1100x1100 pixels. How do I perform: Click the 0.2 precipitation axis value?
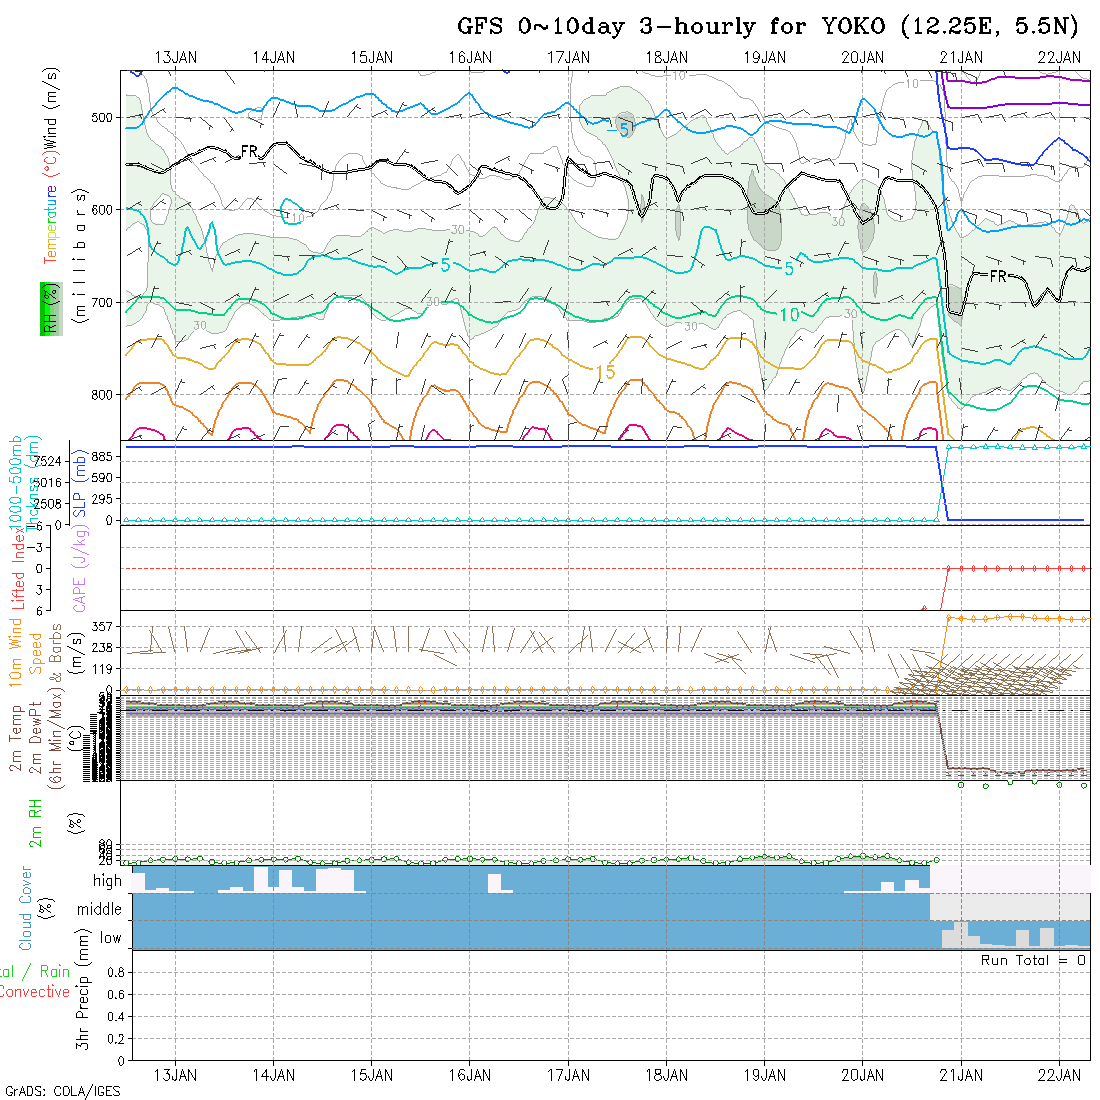[116, 1038]
